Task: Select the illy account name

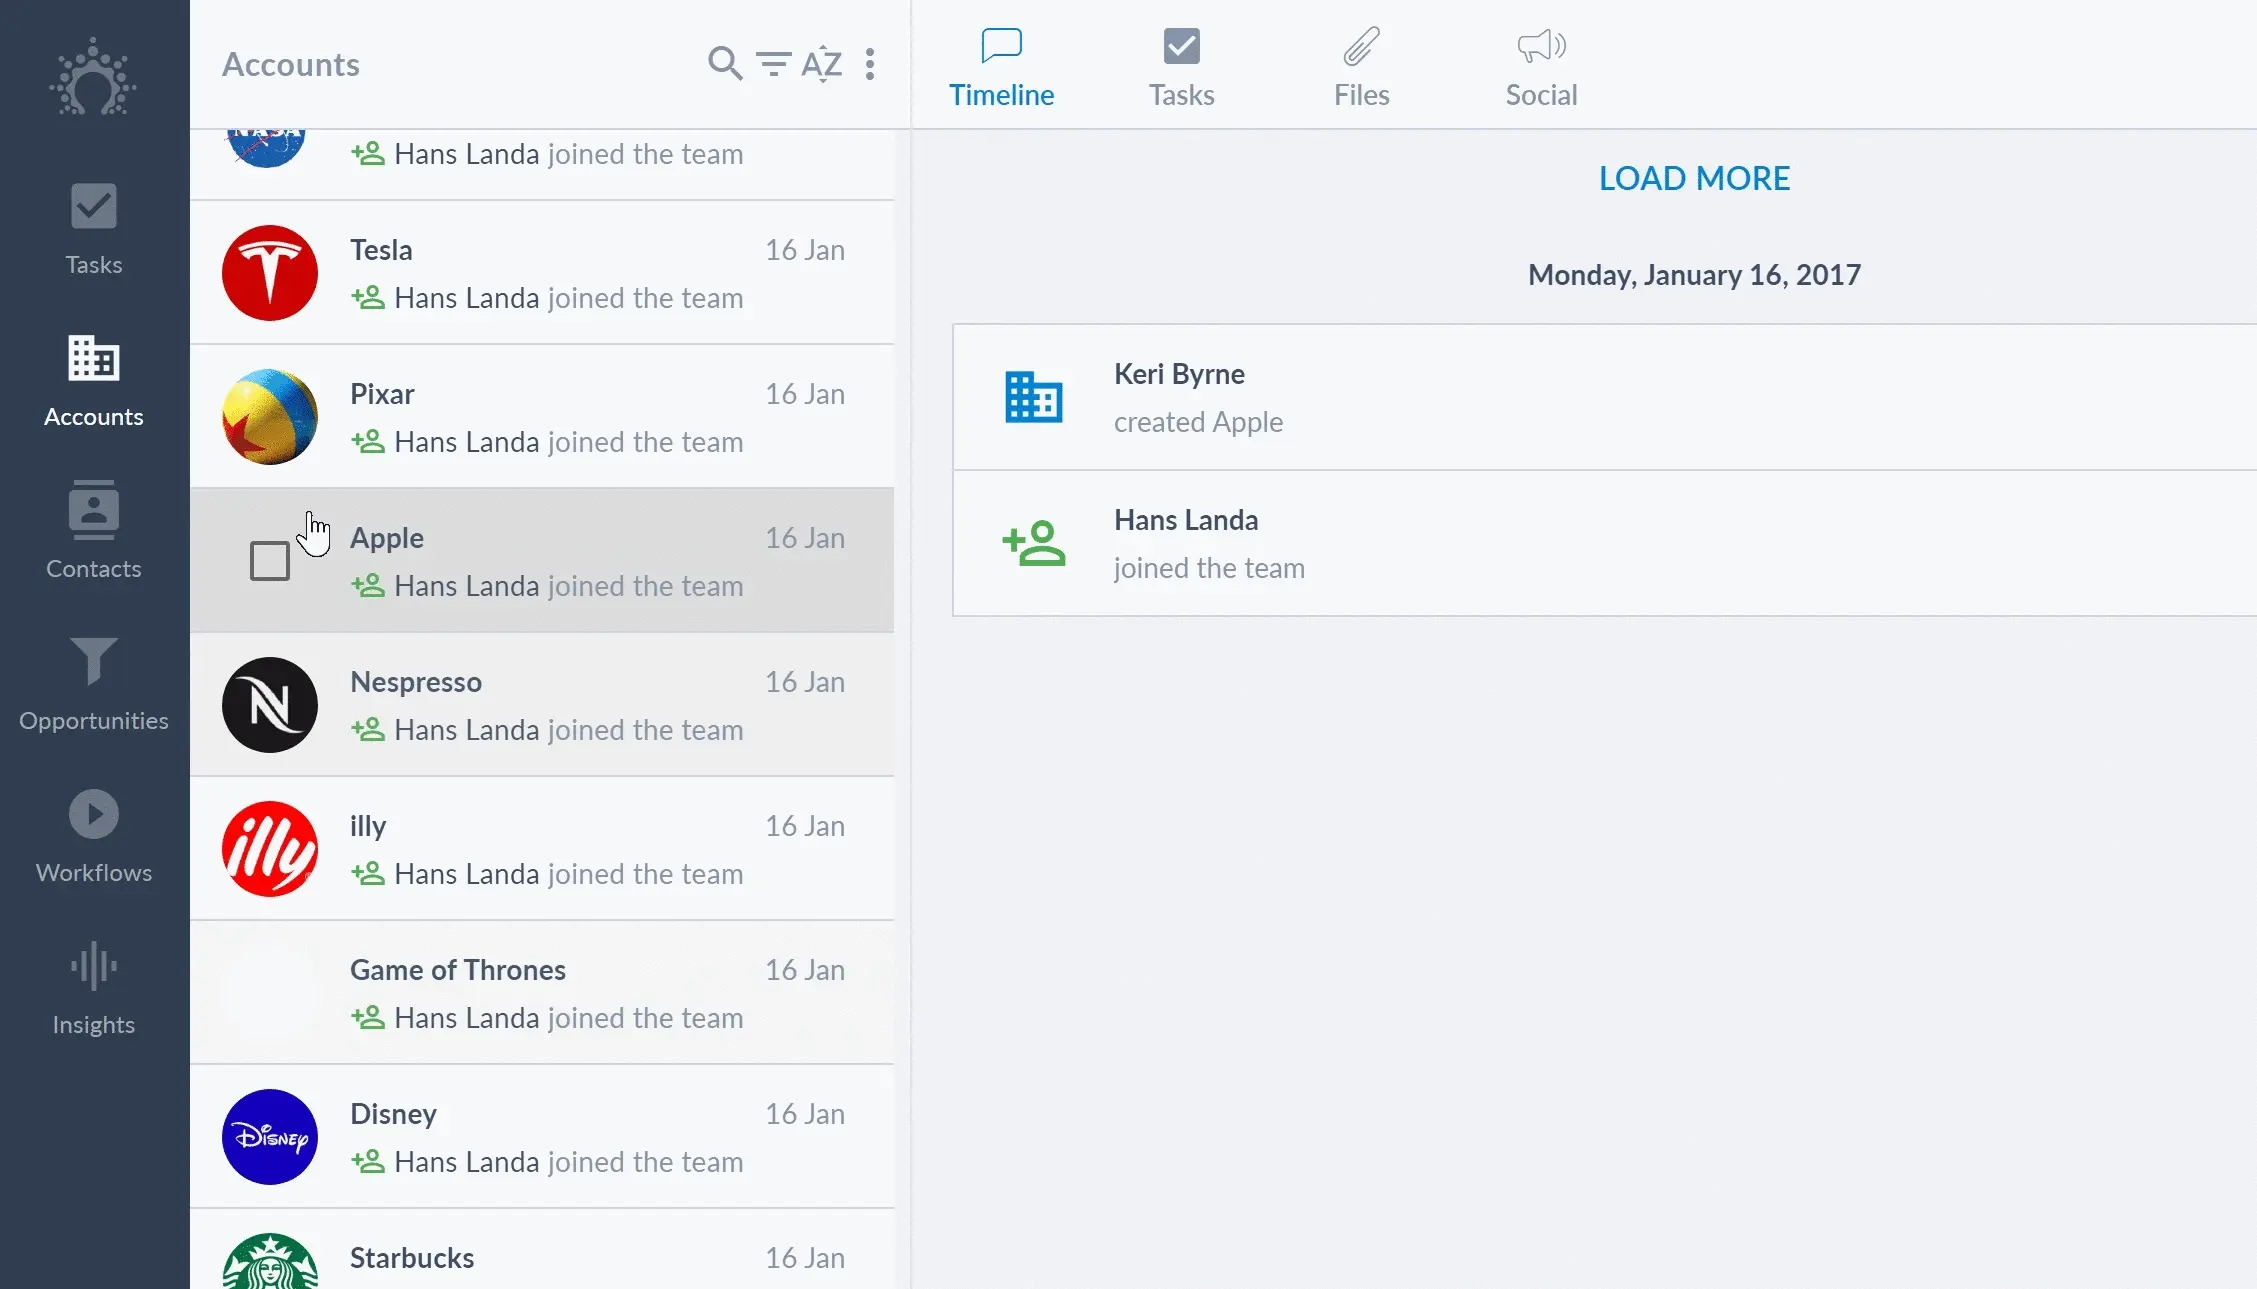Action: click(368, 826)
